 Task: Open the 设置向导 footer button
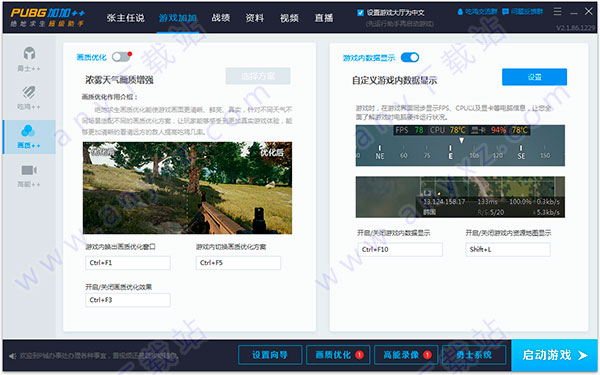(x=270, y=355)
